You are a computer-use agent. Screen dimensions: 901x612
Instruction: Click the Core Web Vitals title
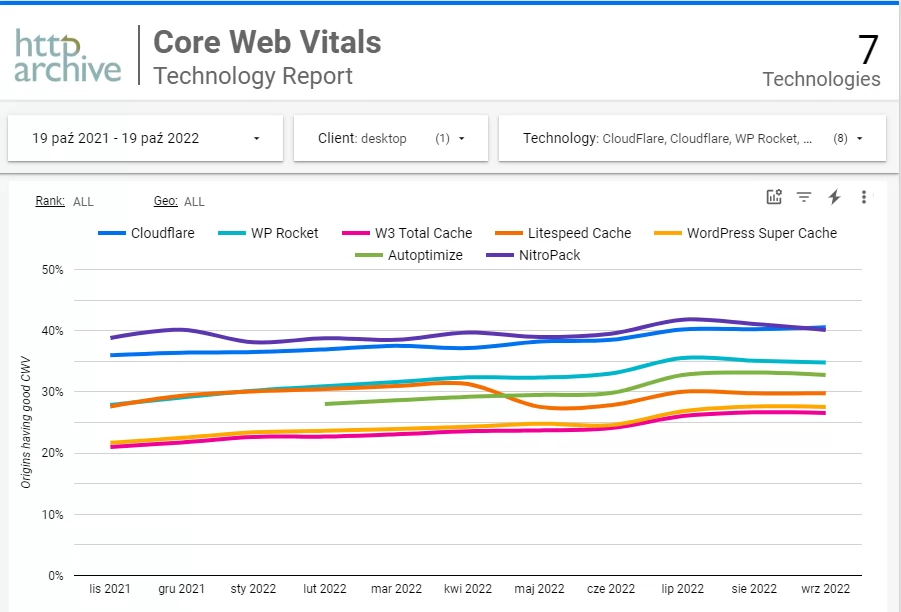[267, 42]
